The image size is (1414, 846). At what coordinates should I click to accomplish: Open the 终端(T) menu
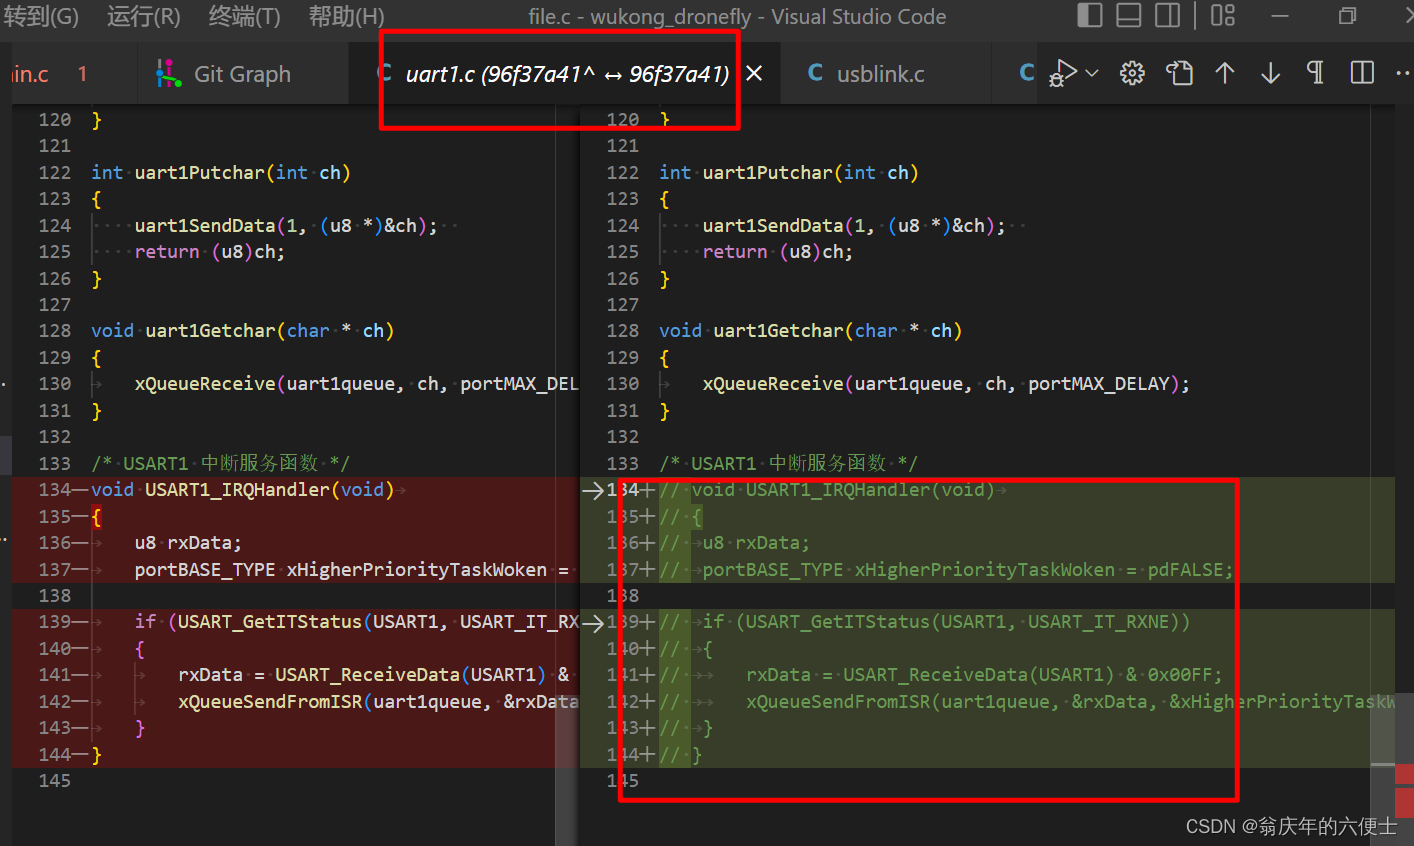point(245,16)
